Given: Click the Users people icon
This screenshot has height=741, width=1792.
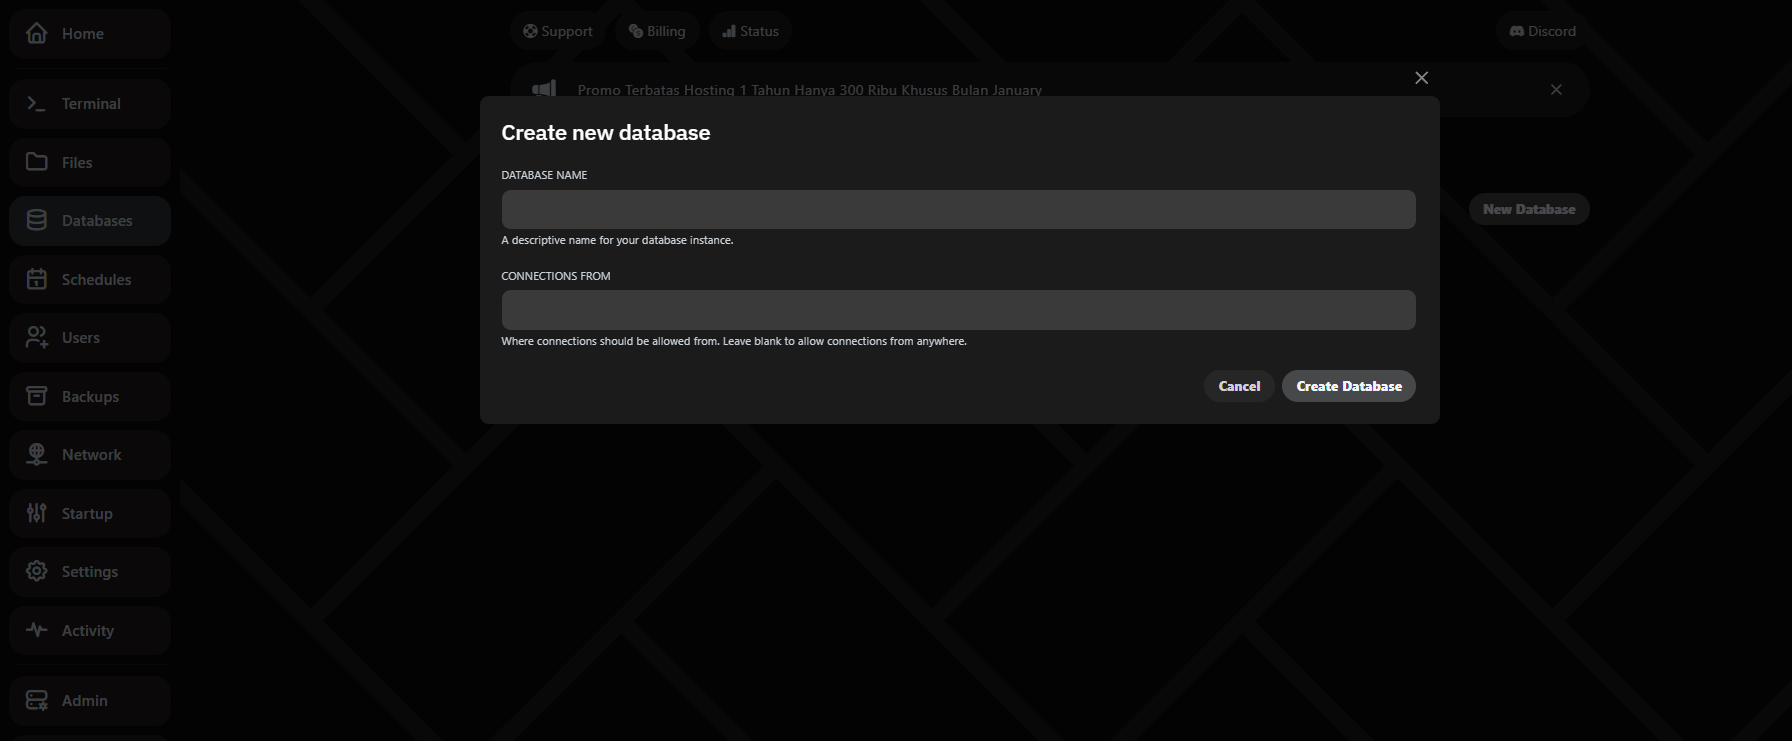Looking at the screenshot, I should (37, 337).
